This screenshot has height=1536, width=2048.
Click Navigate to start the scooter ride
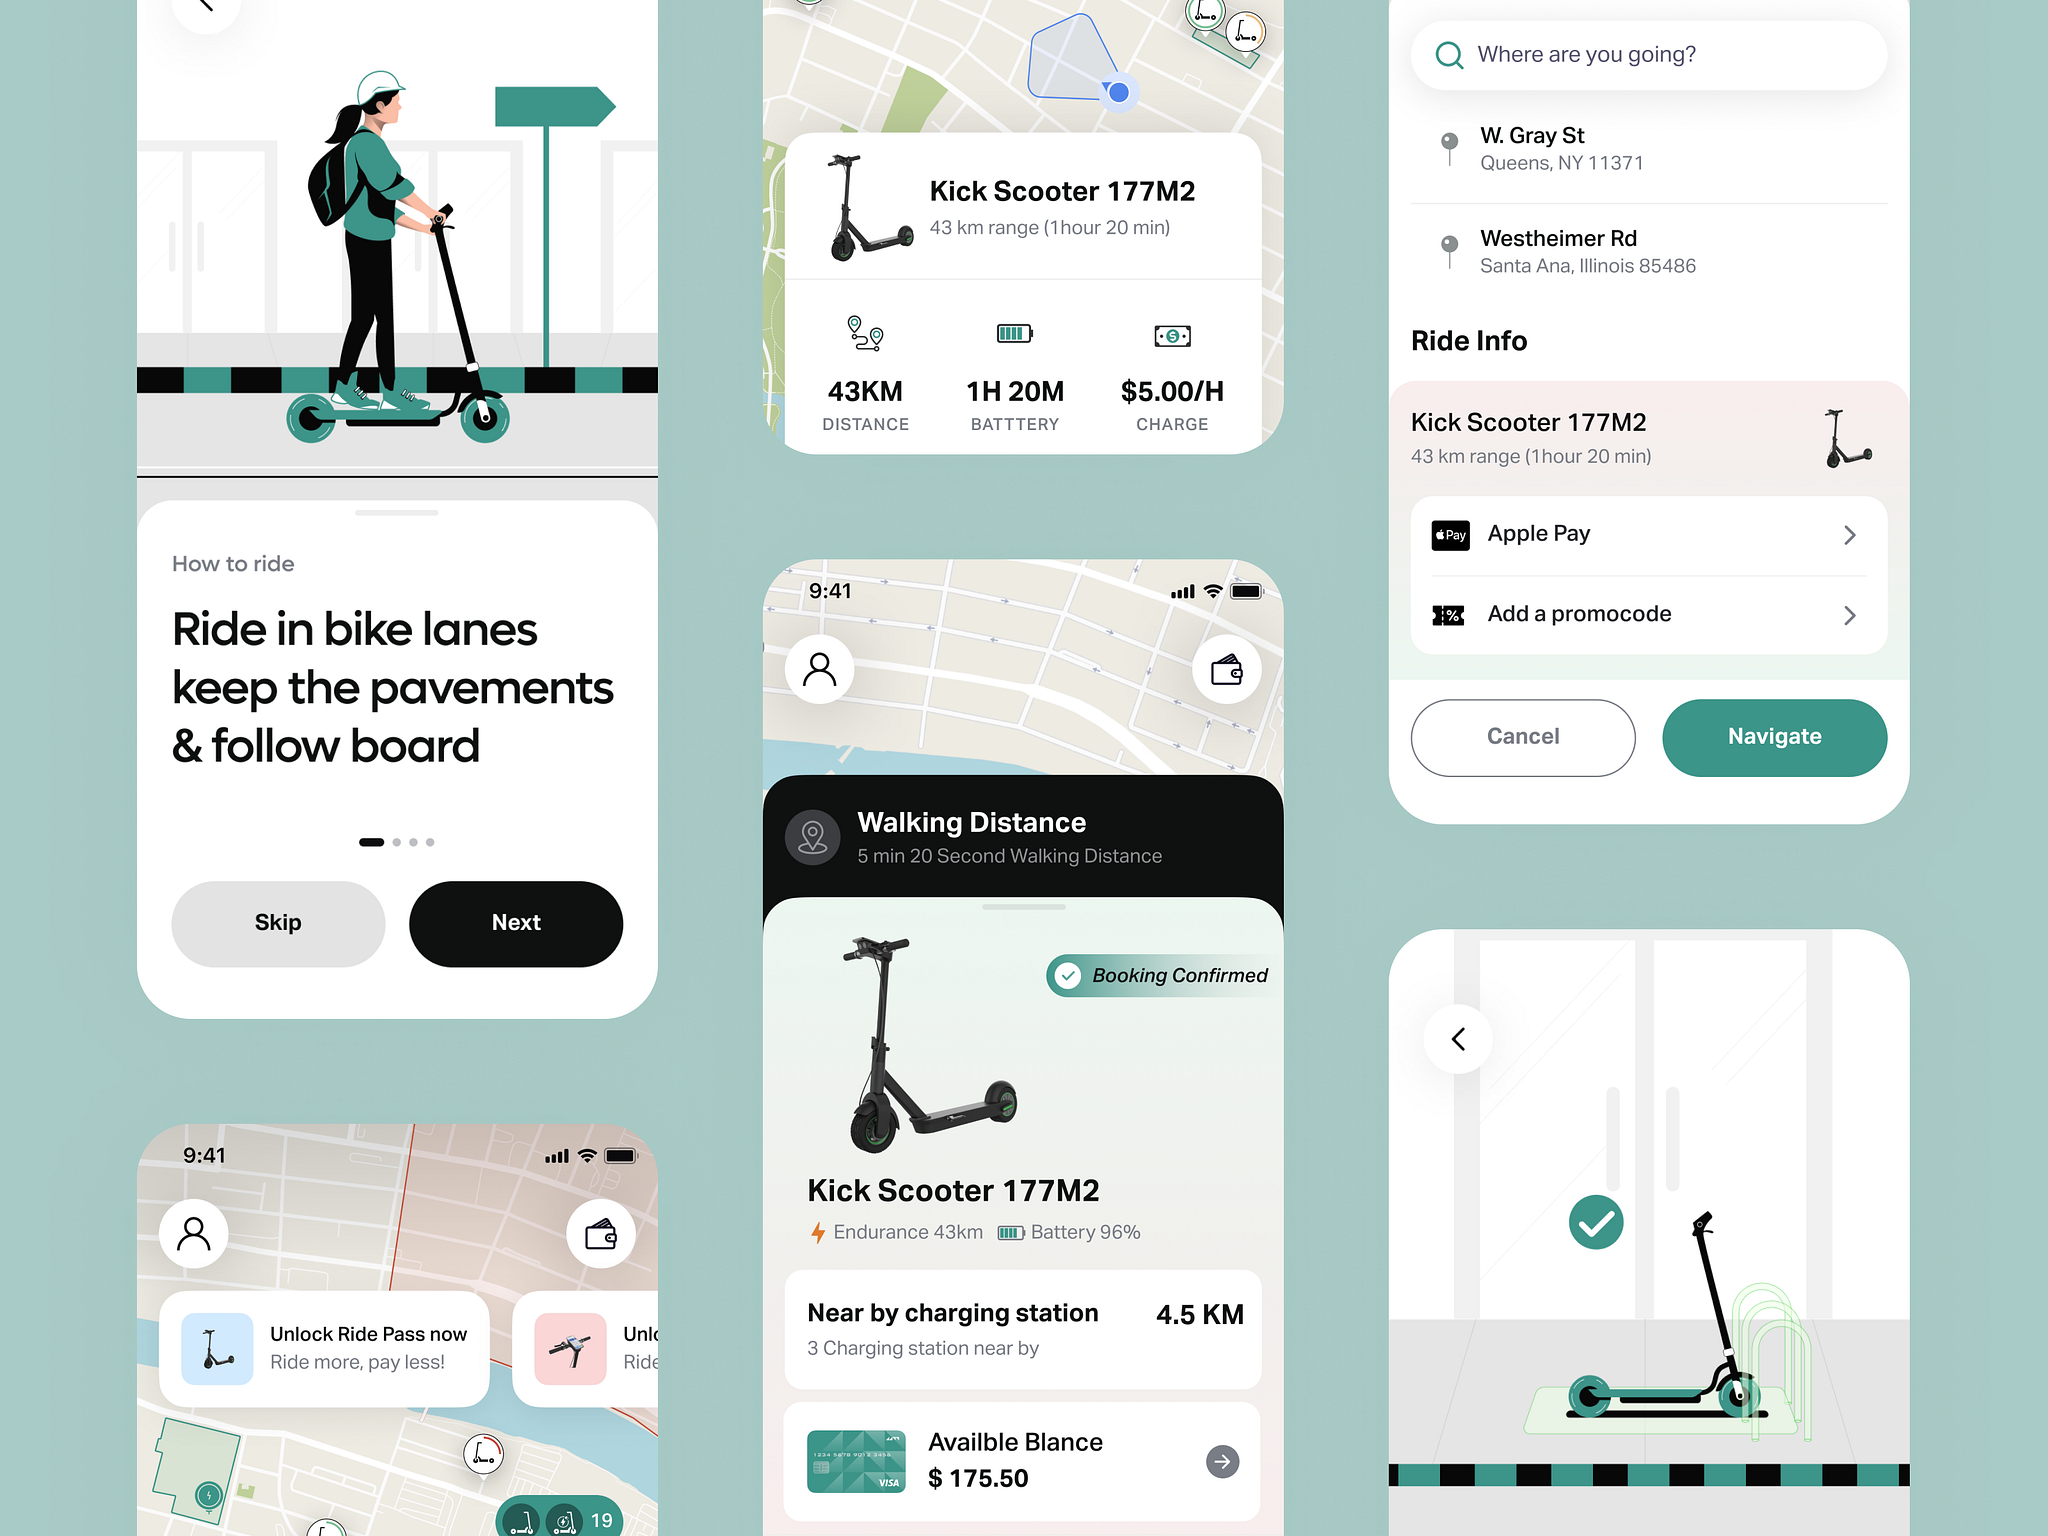(x=1772, y=734)
